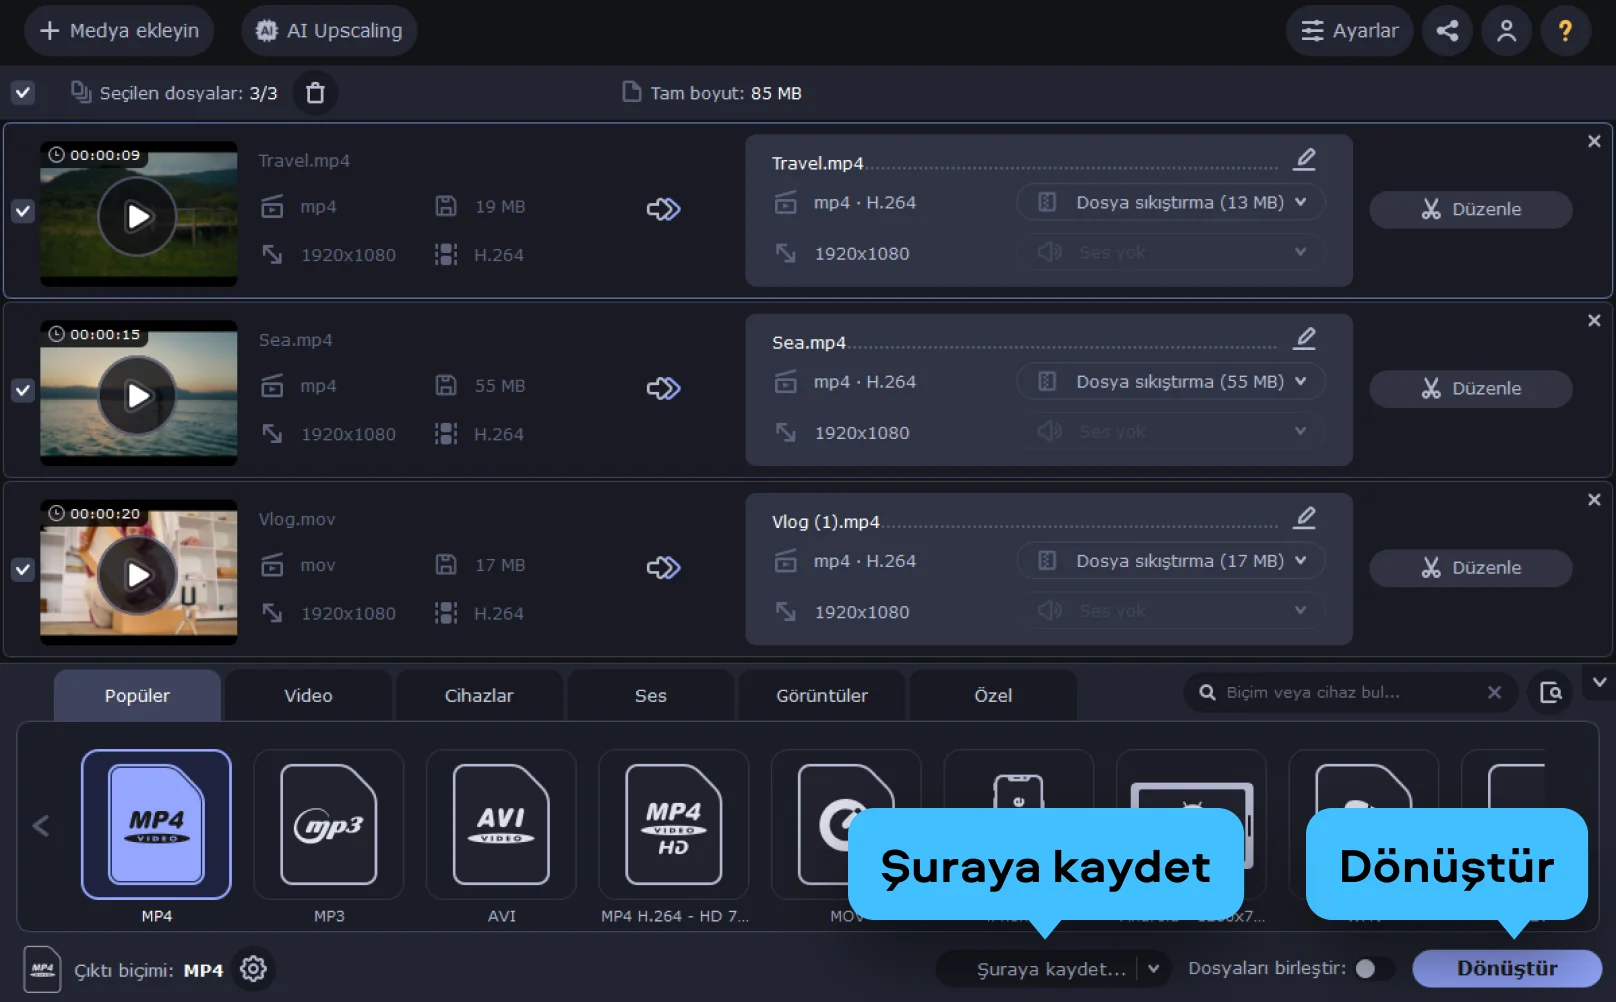Viewport: 1616px width, 1002px height.
Task: Play the Sea.mp4 preview
Action: pyautogui.click(x=138, y=395)
